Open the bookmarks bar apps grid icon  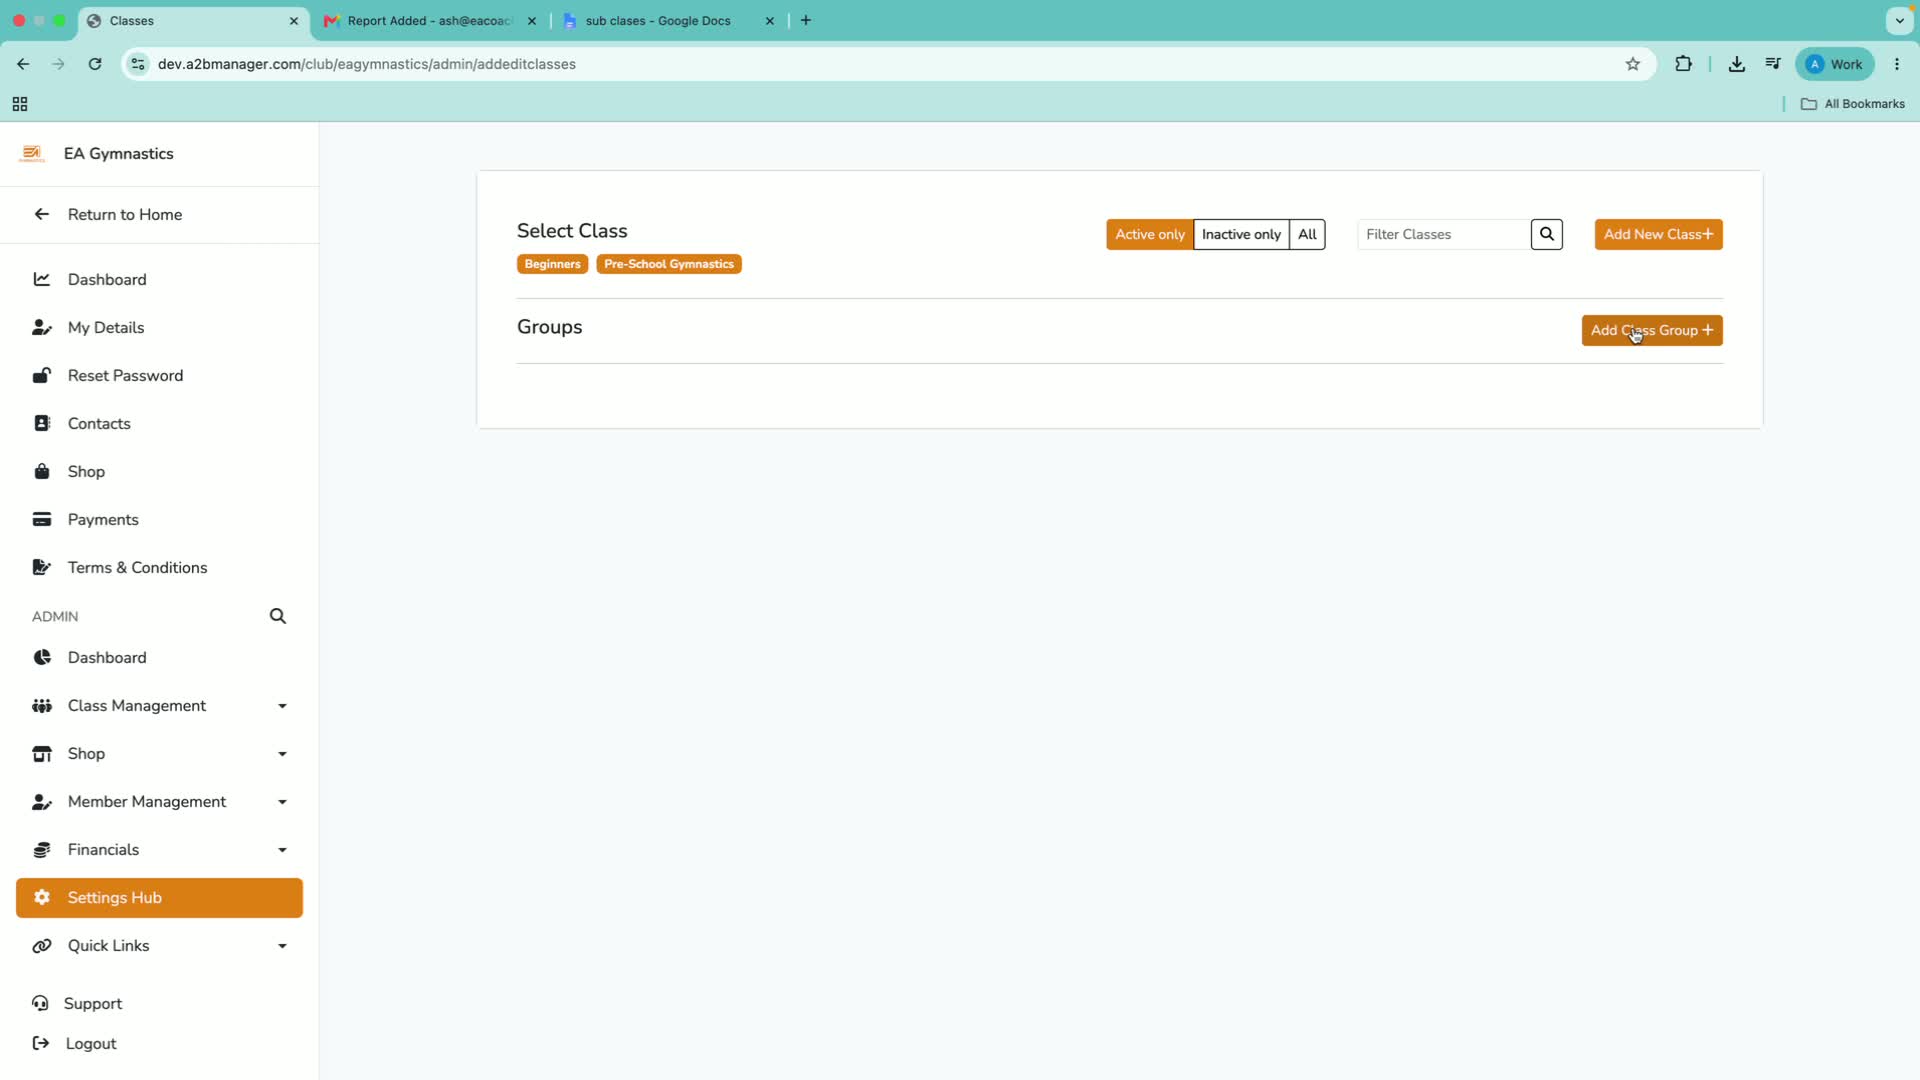20,104
